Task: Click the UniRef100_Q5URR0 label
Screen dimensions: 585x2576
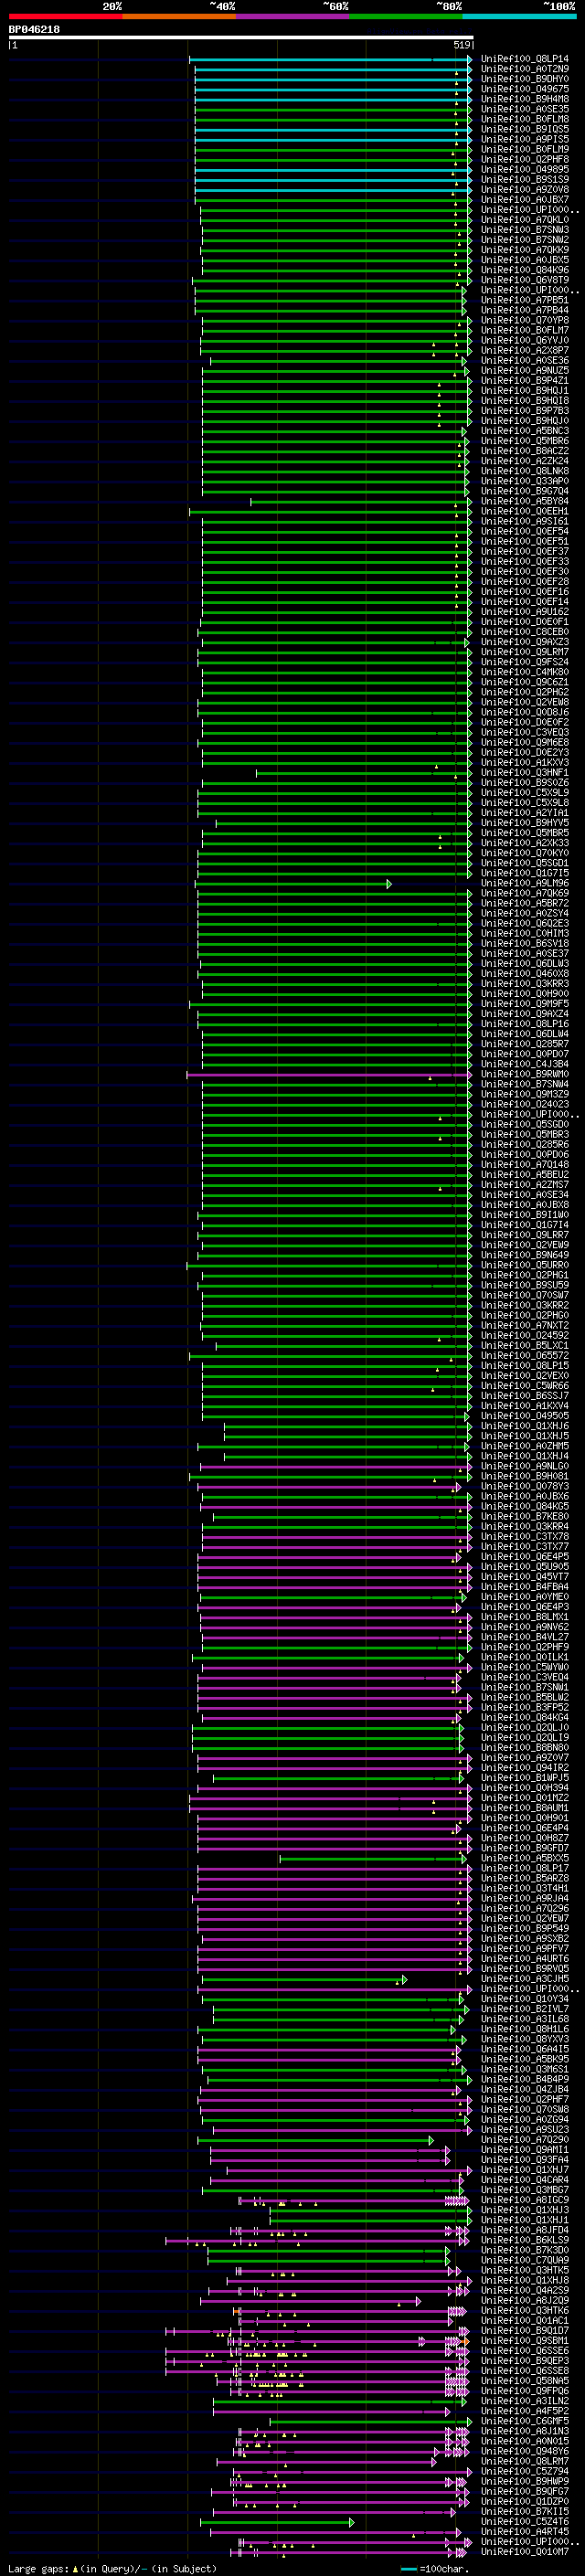Action: 525,1266
